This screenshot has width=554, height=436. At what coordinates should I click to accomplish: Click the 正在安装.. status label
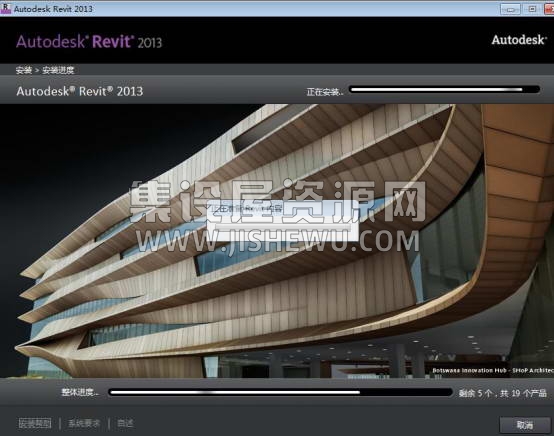coord(325,92)
